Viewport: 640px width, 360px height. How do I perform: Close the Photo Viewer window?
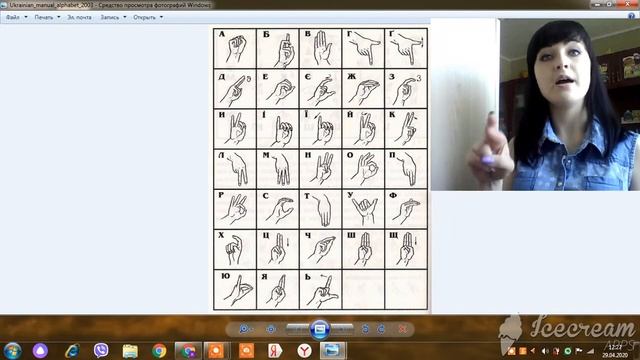coord(628,4)
